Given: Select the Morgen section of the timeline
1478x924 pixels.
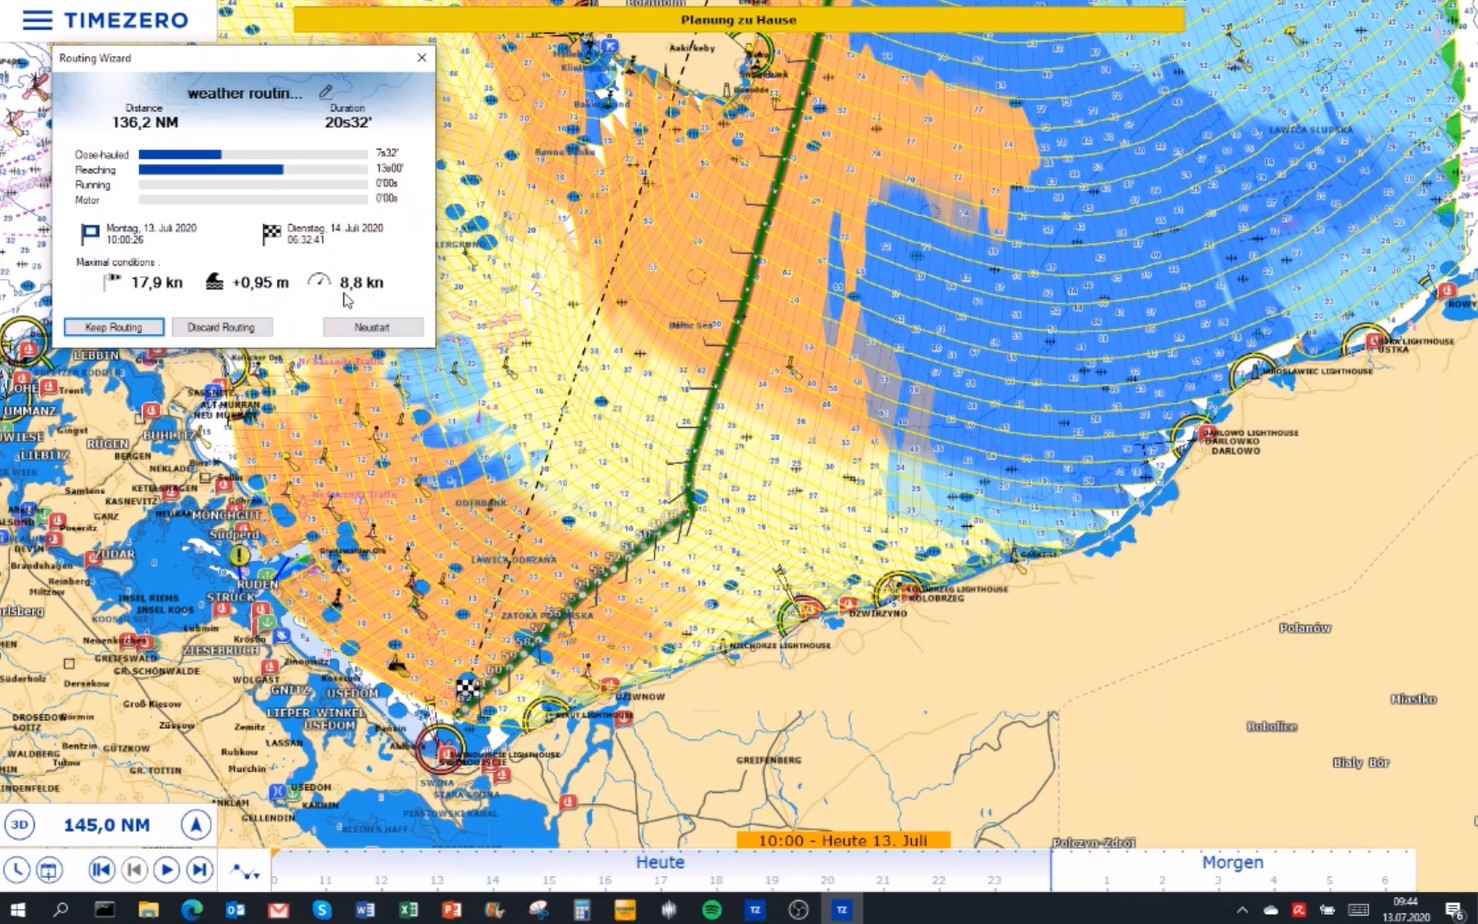Looking at the screenshot, I should click(x=1232, y=863).
